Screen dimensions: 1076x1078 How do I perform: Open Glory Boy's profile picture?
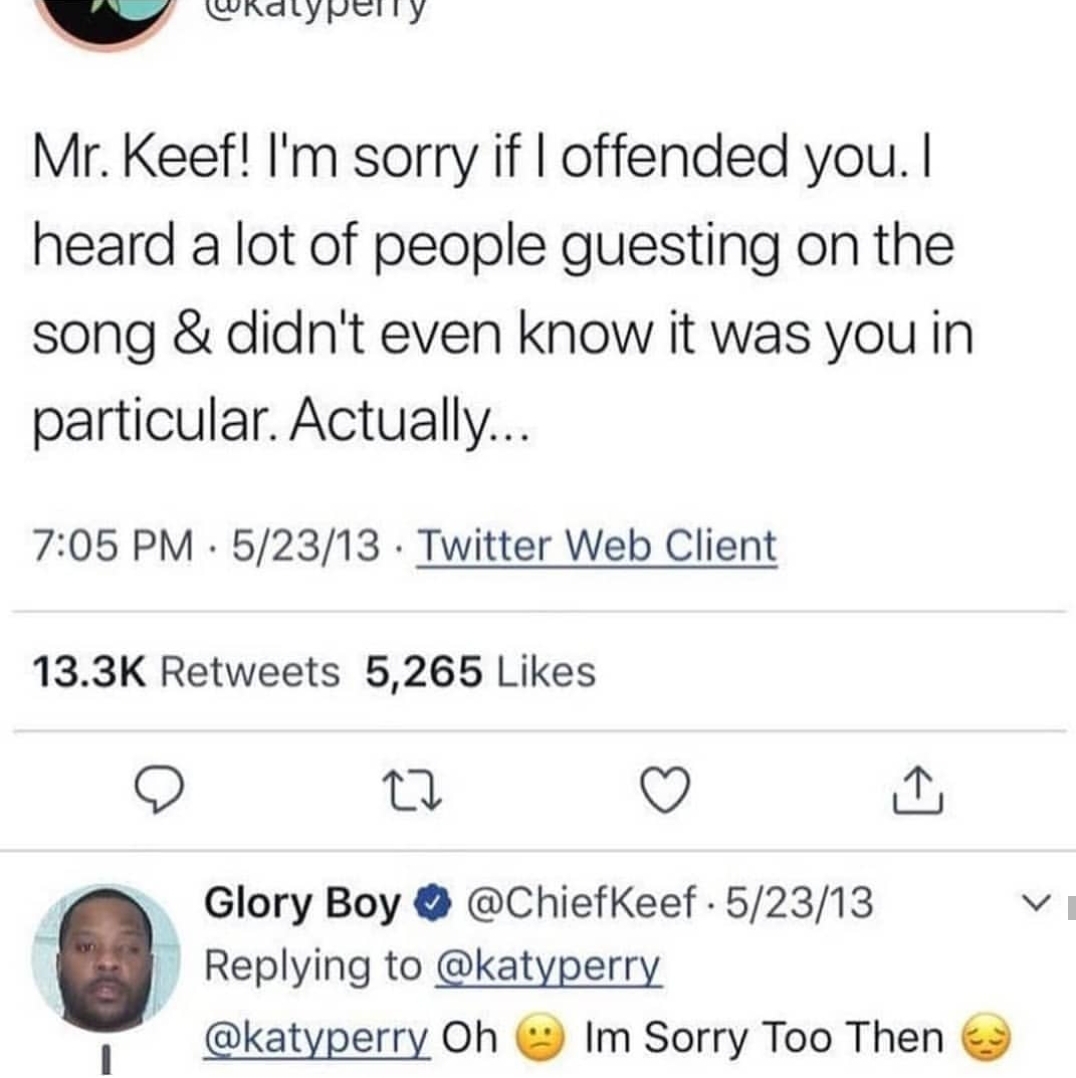106,958
